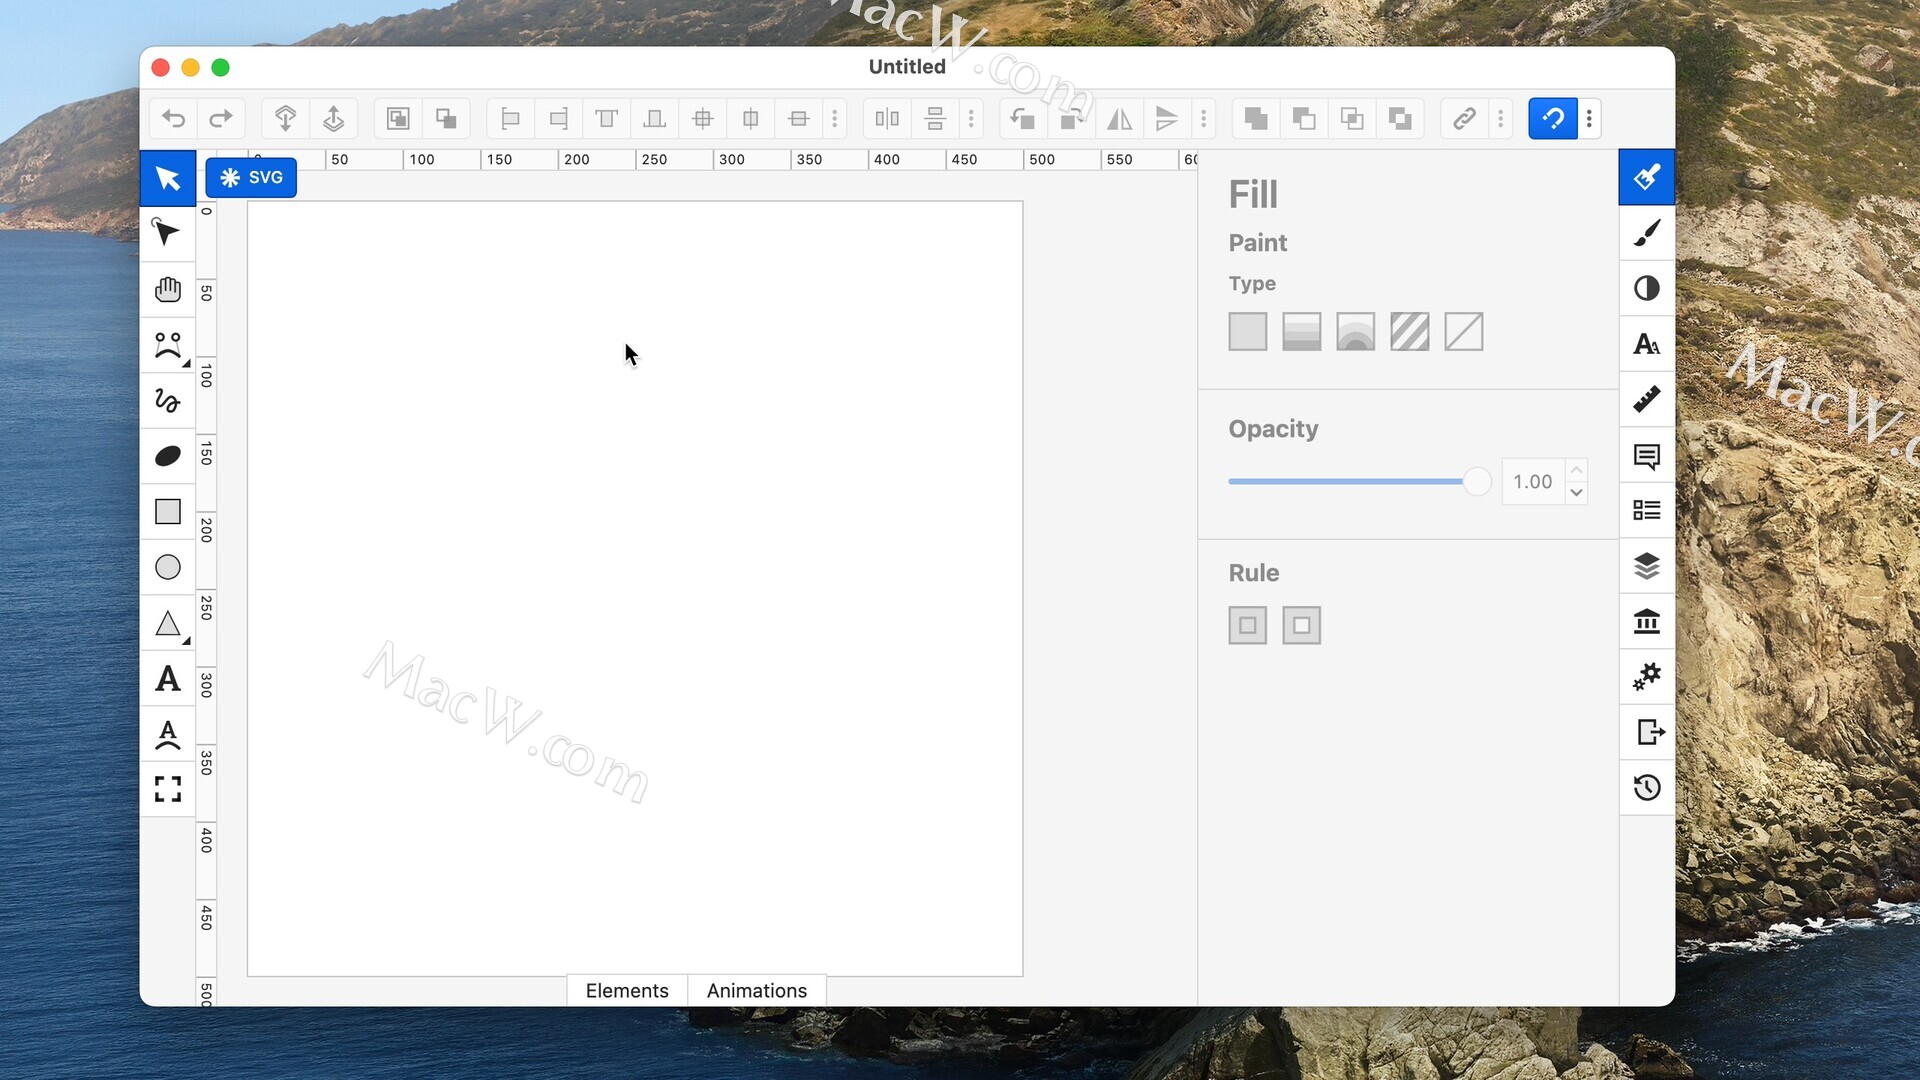Select the View box corners tool

coord(168,790)
